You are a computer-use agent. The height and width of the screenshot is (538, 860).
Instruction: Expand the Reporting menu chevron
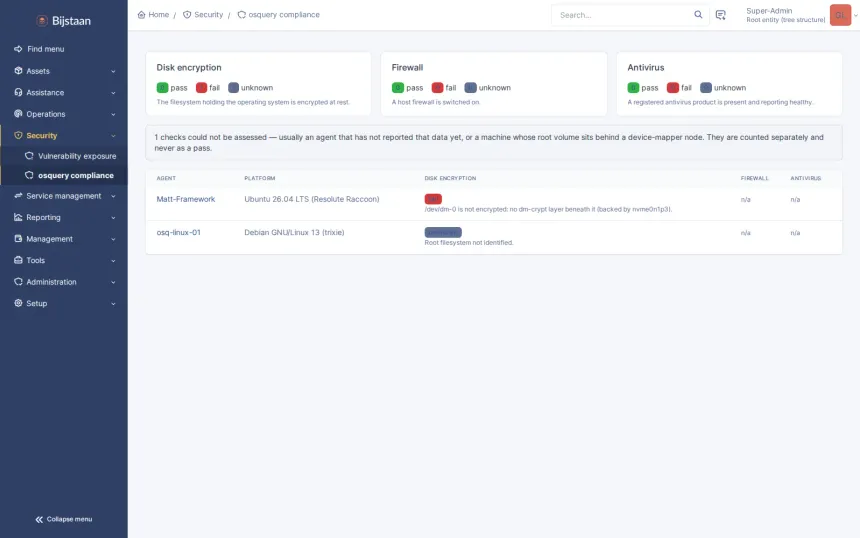113,218
